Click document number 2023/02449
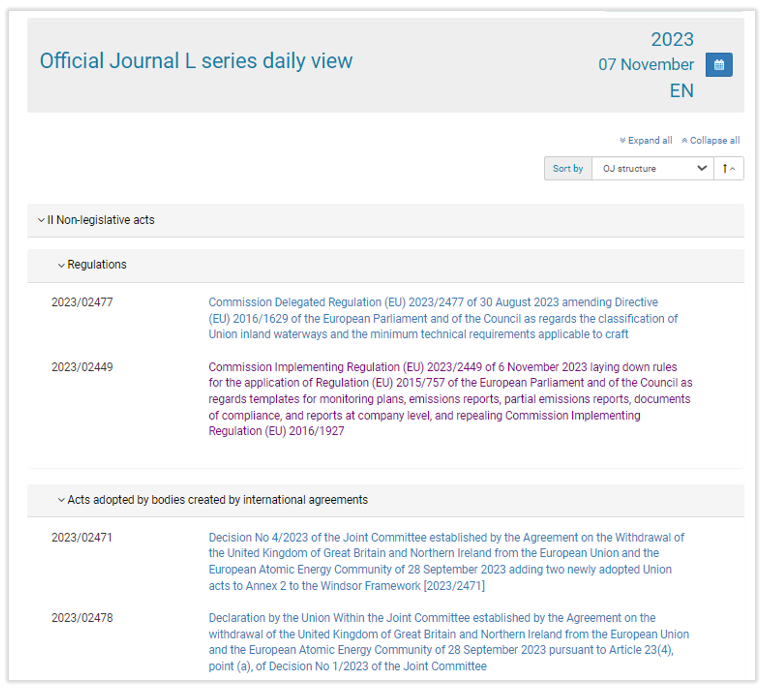Screen dimensions: 766x690 pos(82,367)
